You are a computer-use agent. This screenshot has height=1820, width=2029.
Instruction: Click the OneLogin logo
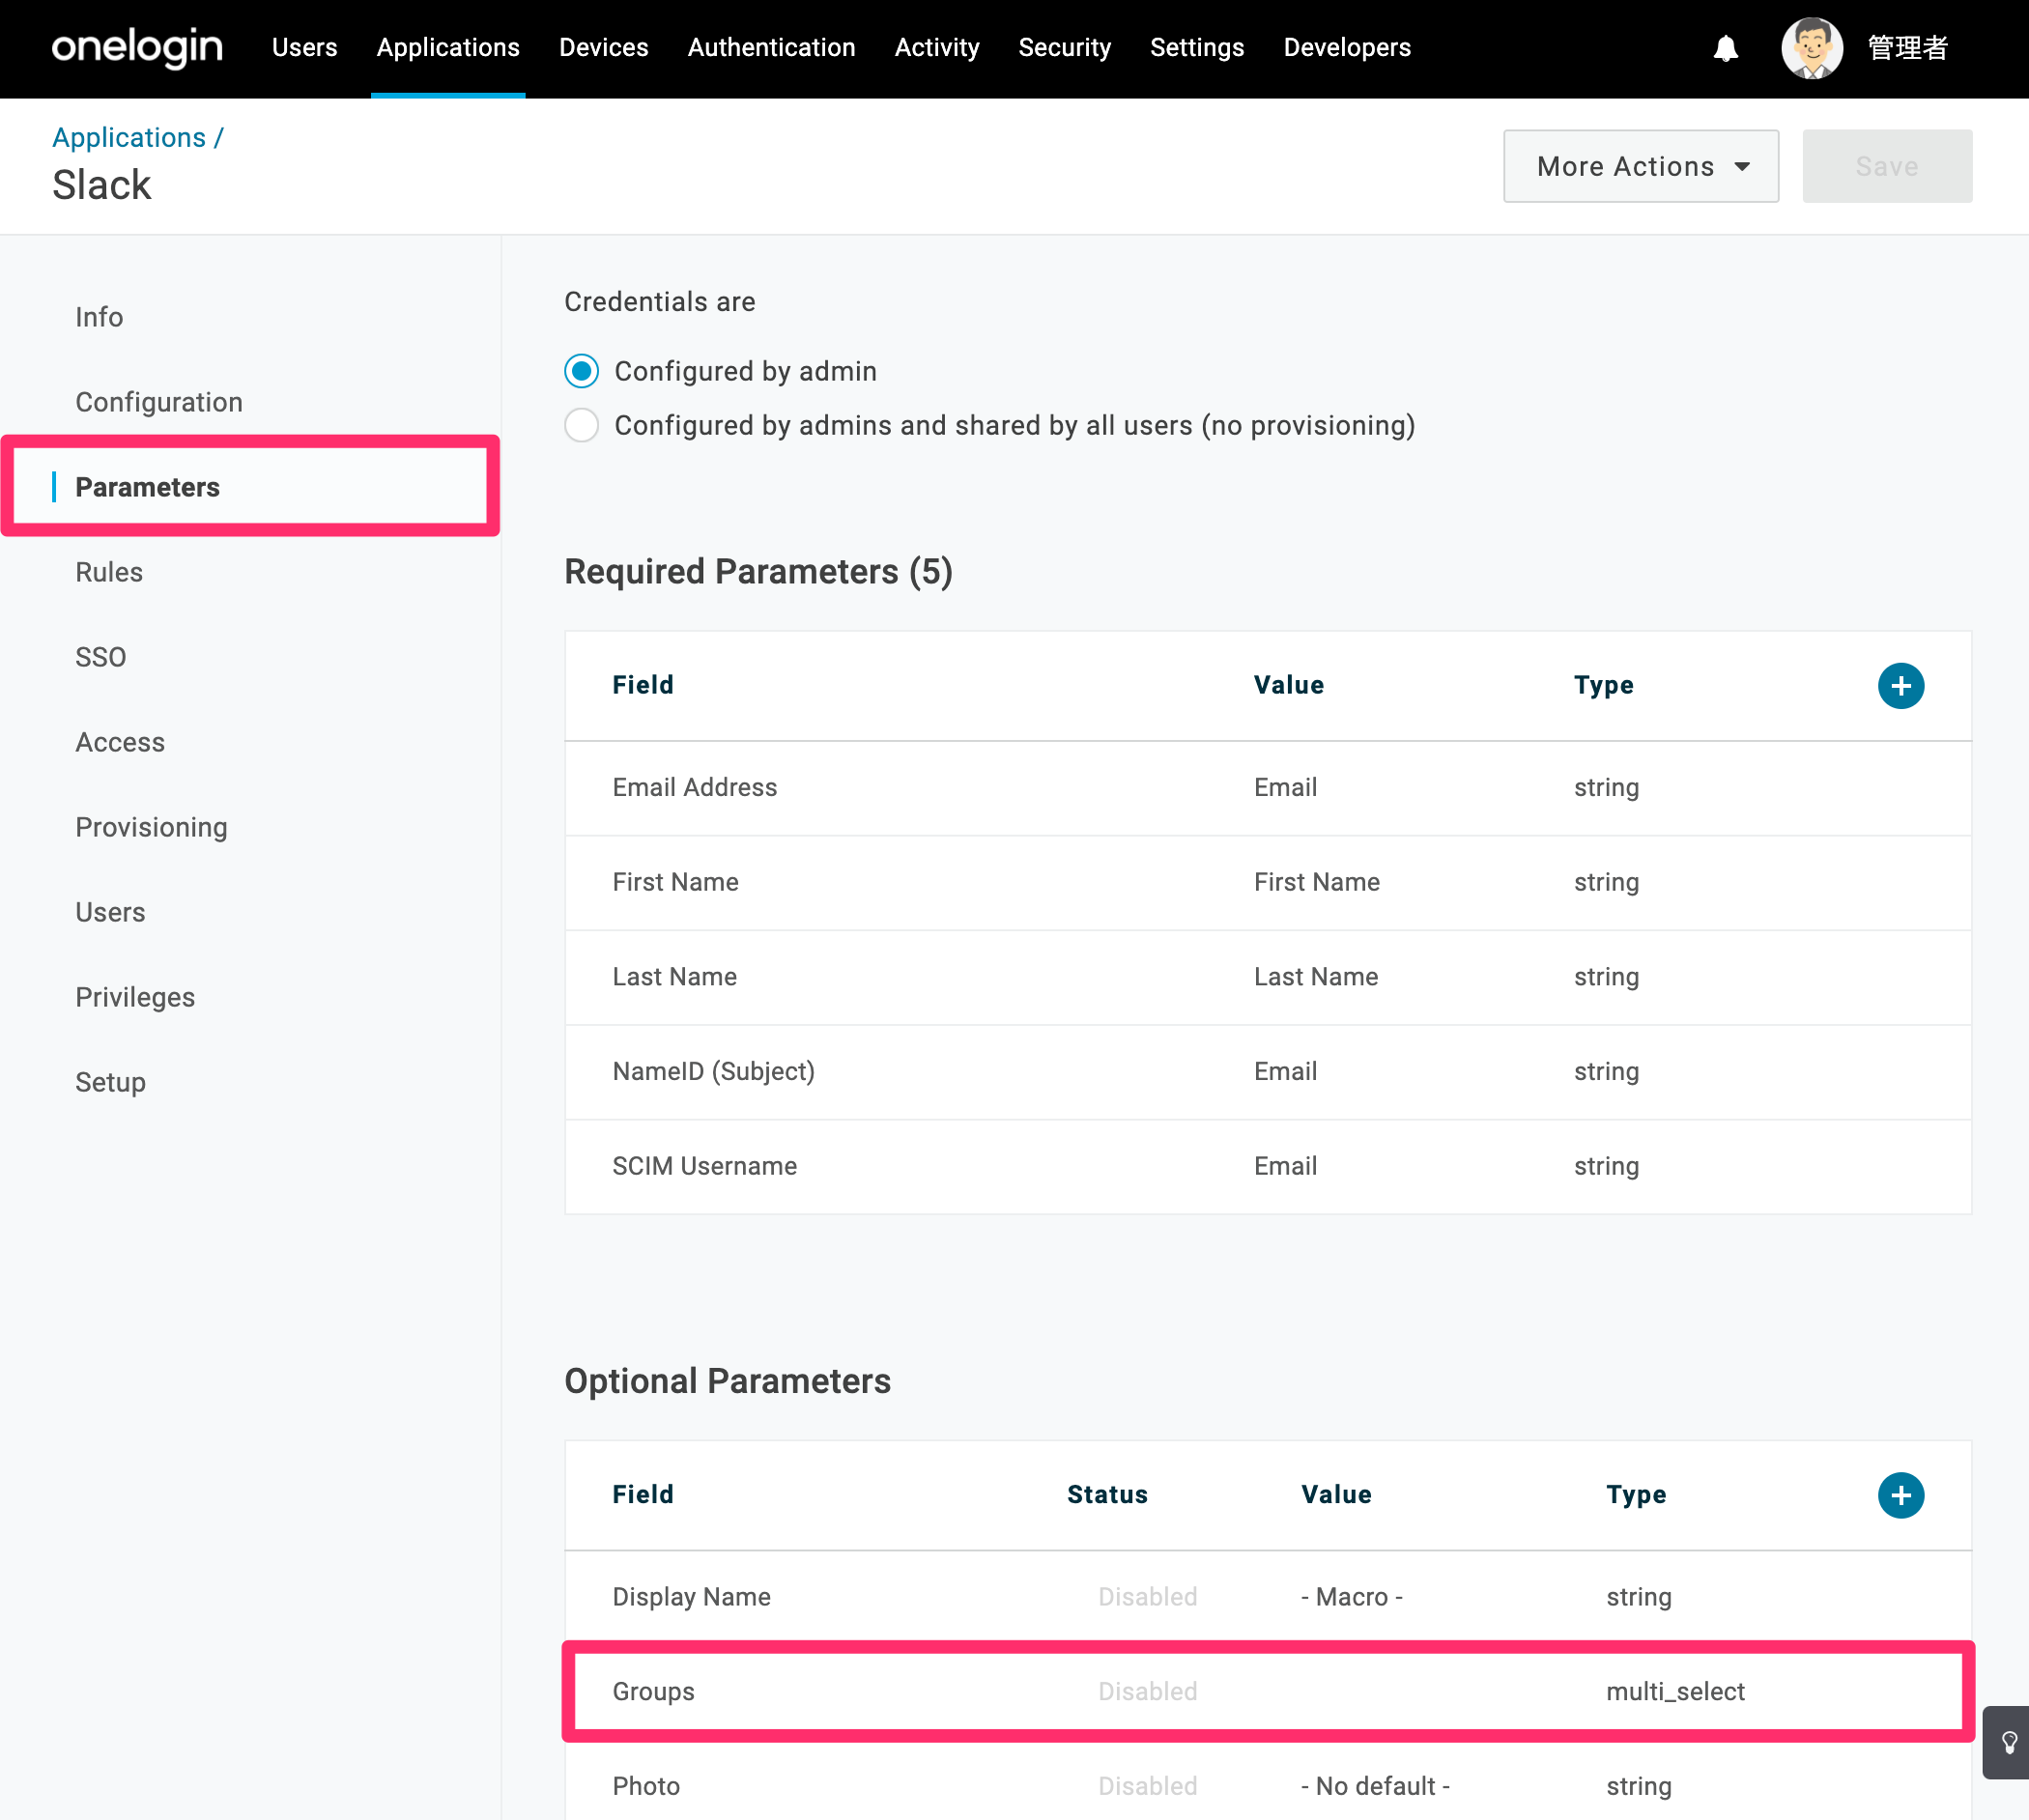click(137, 48)
